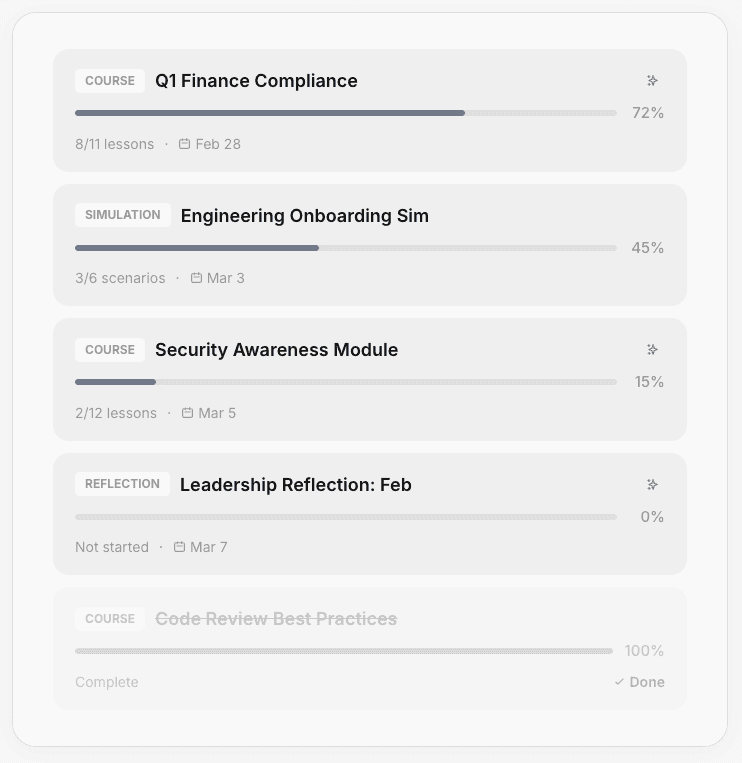Click the Q1 Finance Compliance 72% progress bar
Image resolution: width=742 pixels, height=763 pixels.
coord(345,113)
